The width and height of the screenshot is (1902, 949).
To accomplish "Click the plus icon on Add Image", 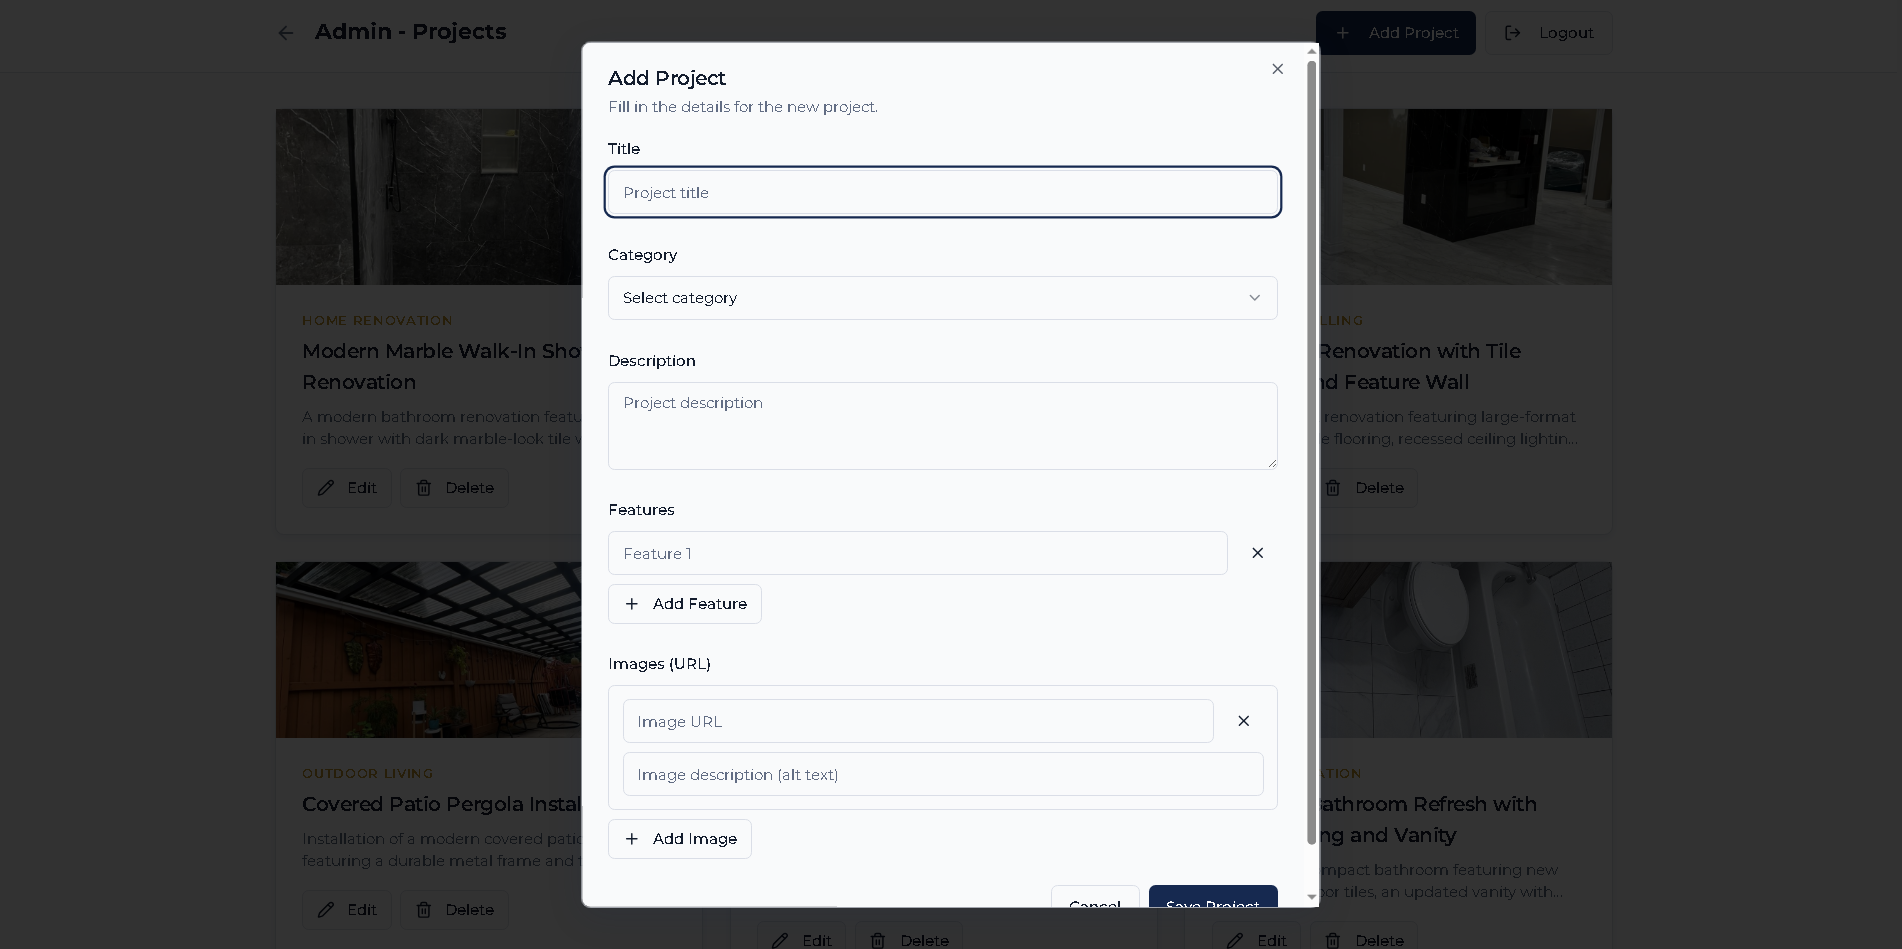I will (x=632, y=839).
